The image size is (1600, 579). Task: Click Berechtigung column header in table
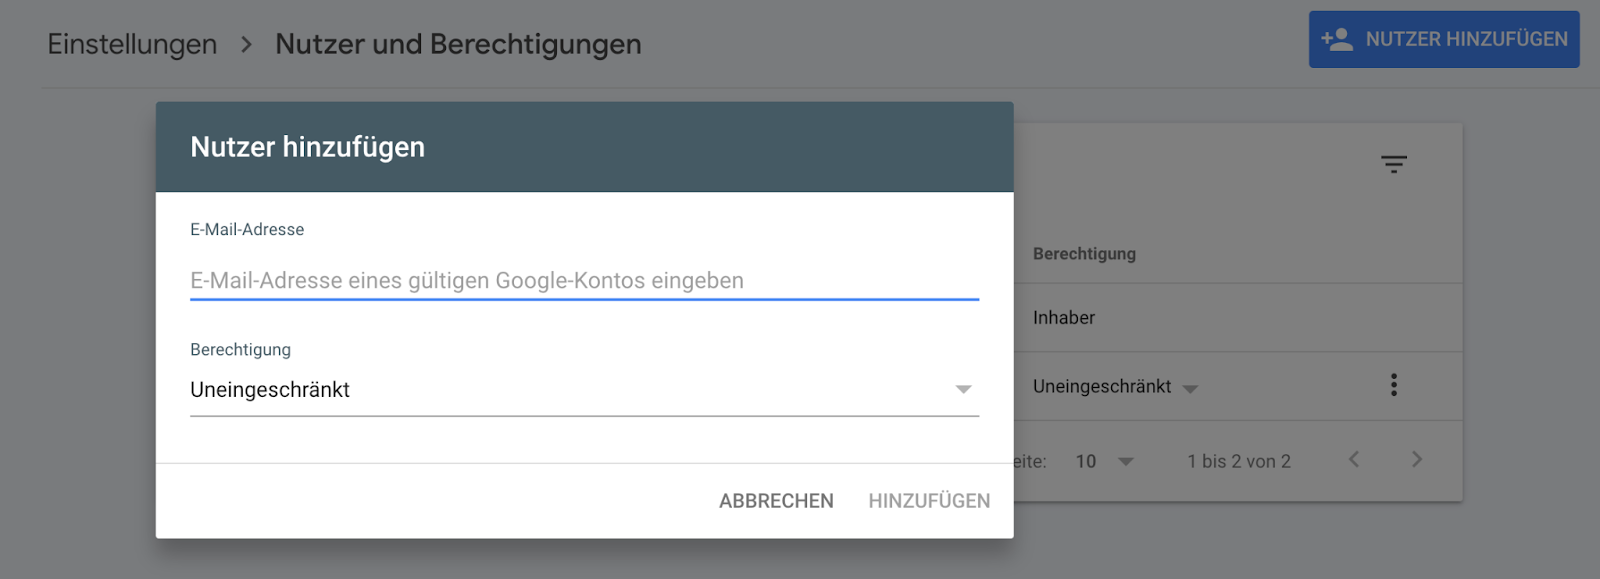tap(1084, 254)
